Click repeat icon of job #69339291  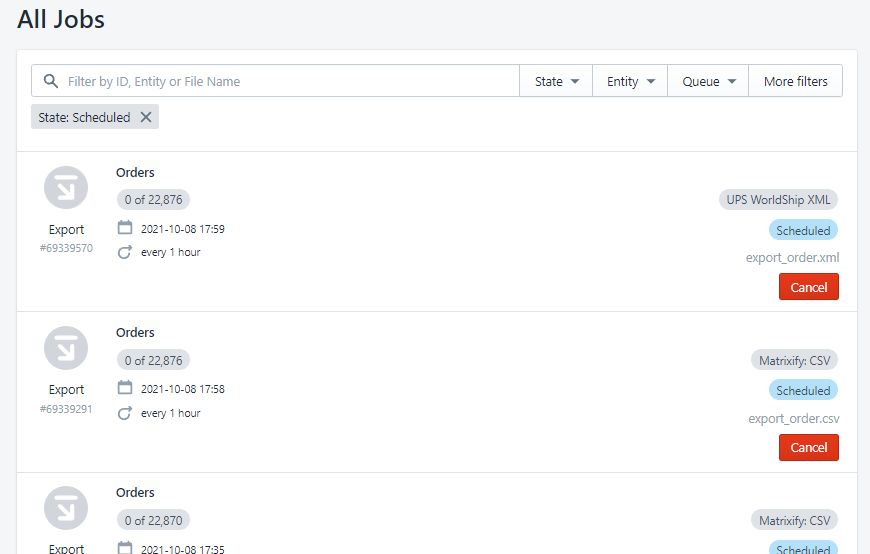point(125,413)
